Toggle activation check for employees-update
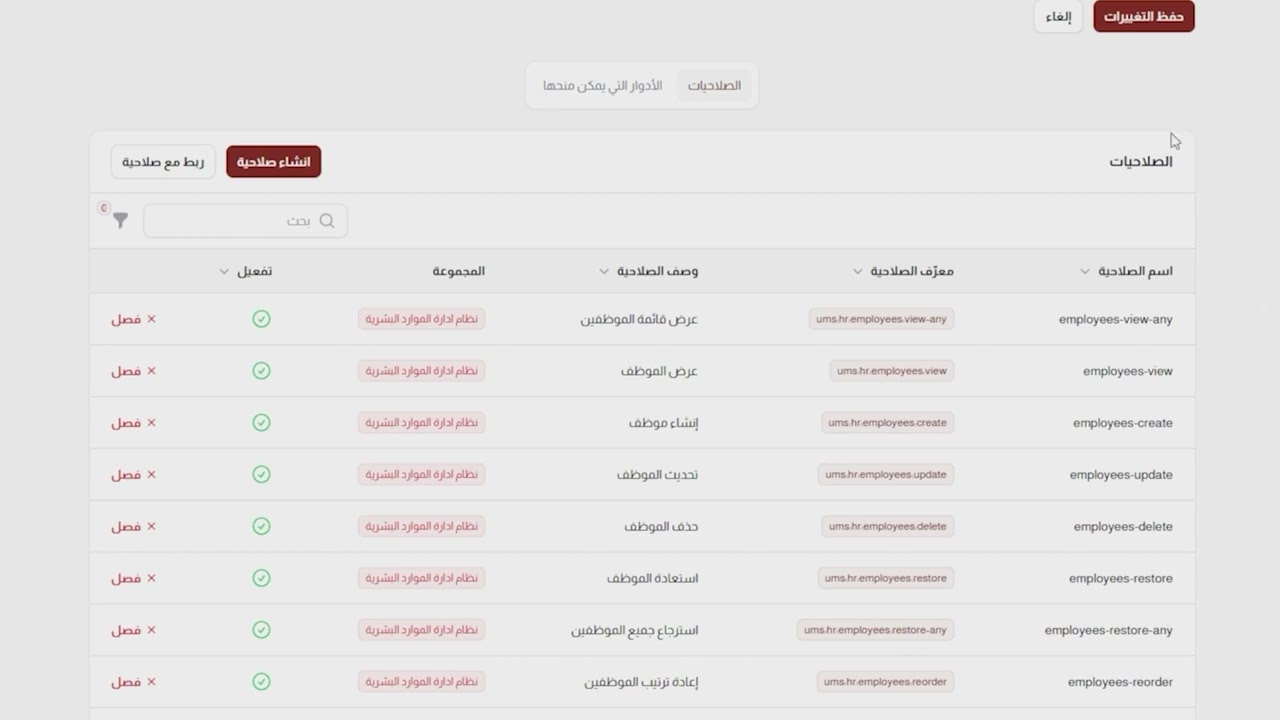The height and width of the screenshot is (720, 1280). [261, 475]
